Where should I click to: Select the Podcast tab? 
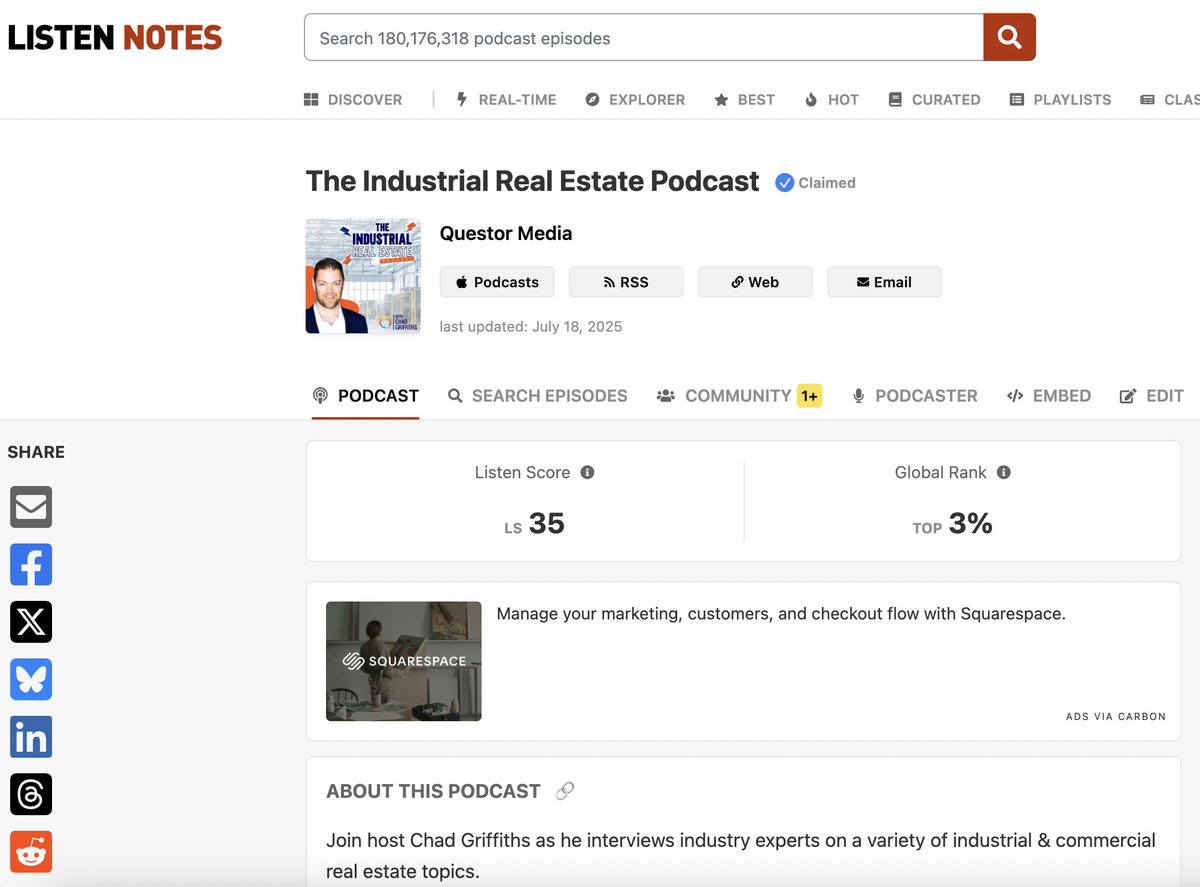click(366, 396)
